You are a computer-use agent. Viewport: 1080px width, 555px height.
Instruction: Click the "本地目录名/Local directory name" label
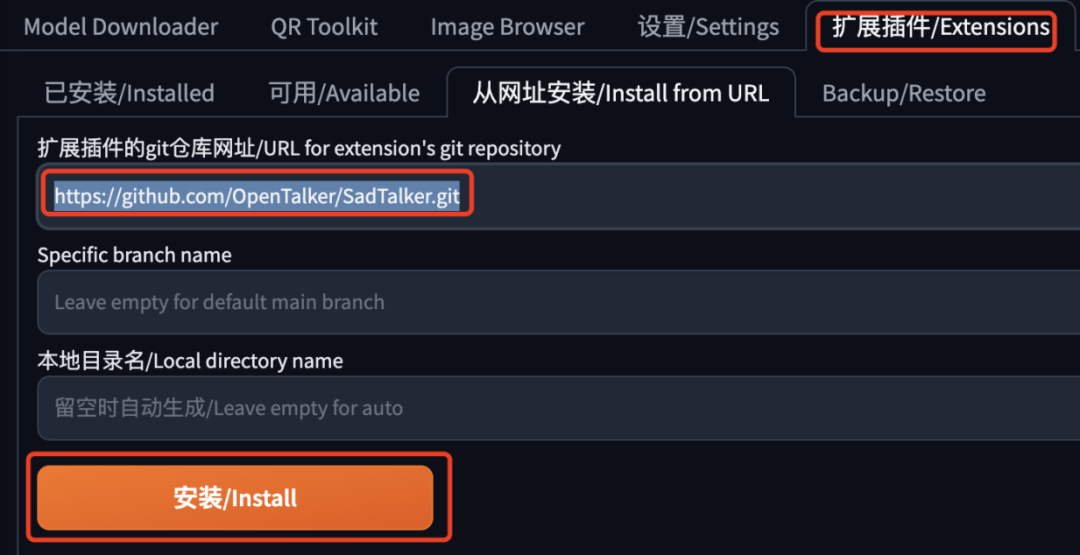click(190, 361)
